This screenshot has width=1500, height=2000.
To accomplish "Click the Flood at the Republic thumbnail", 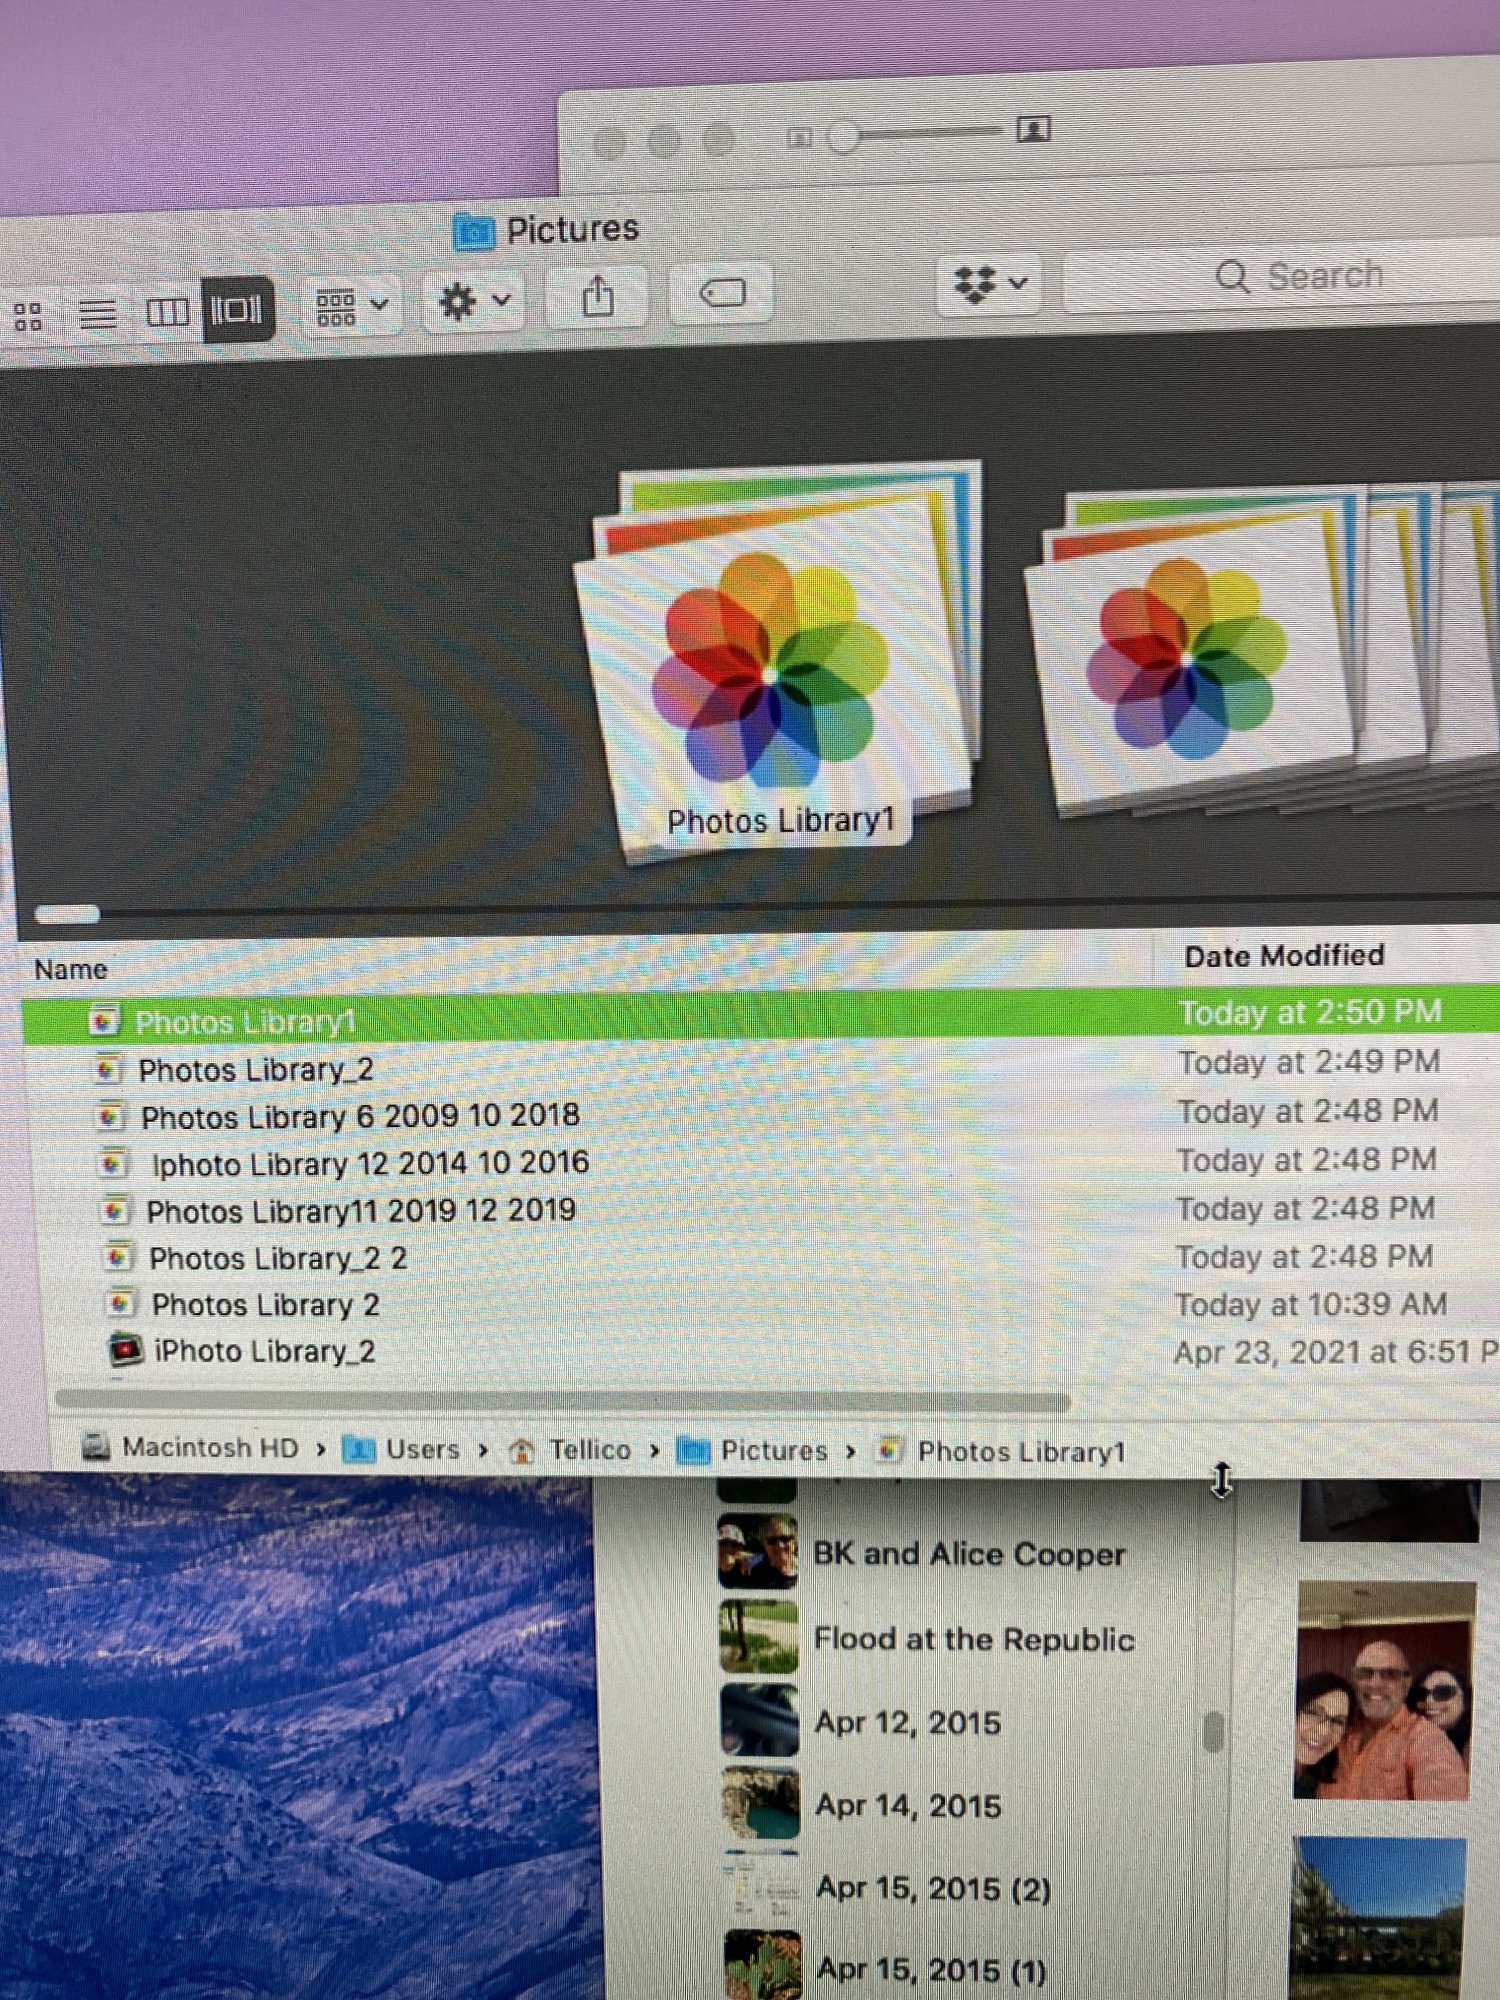I will (x=758, y=1637).
